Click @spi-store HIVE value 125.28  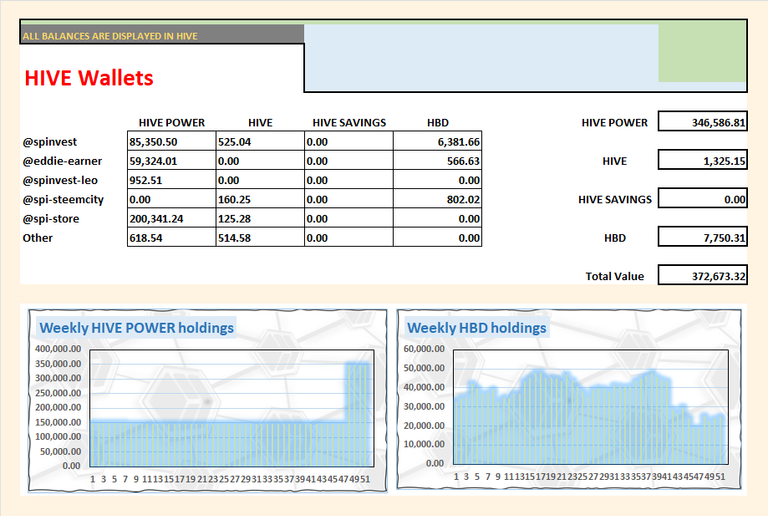click(x=260, y=218)
